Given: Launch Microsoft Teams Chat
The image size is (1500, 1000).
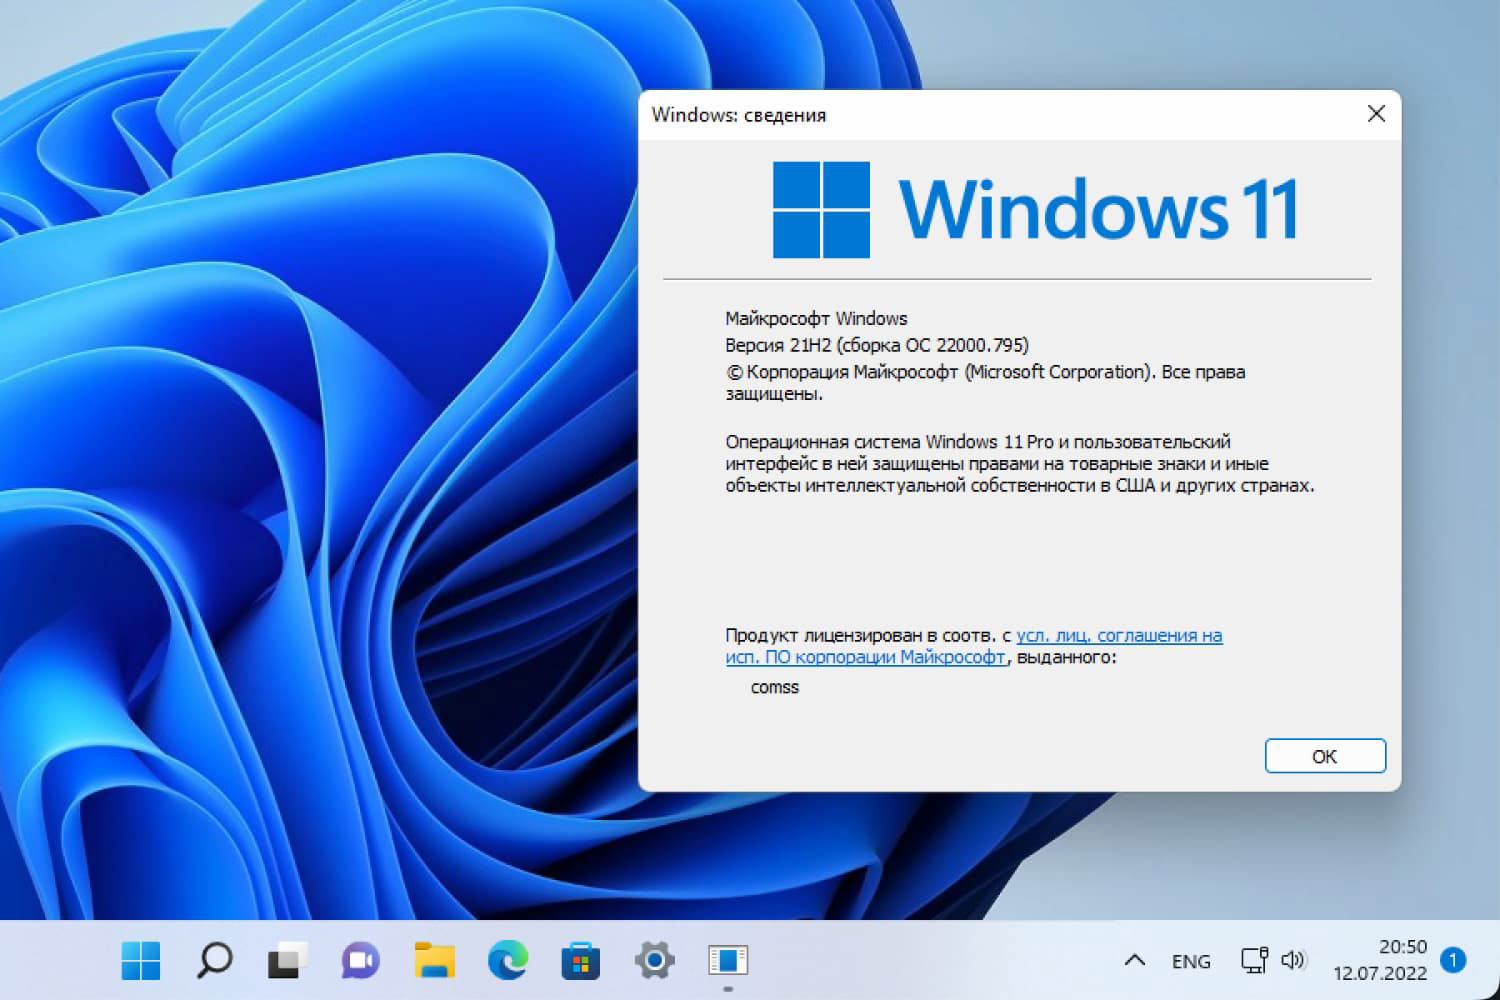Looking at the screenshot, I should pyautogui.click(x=359, y=960).
